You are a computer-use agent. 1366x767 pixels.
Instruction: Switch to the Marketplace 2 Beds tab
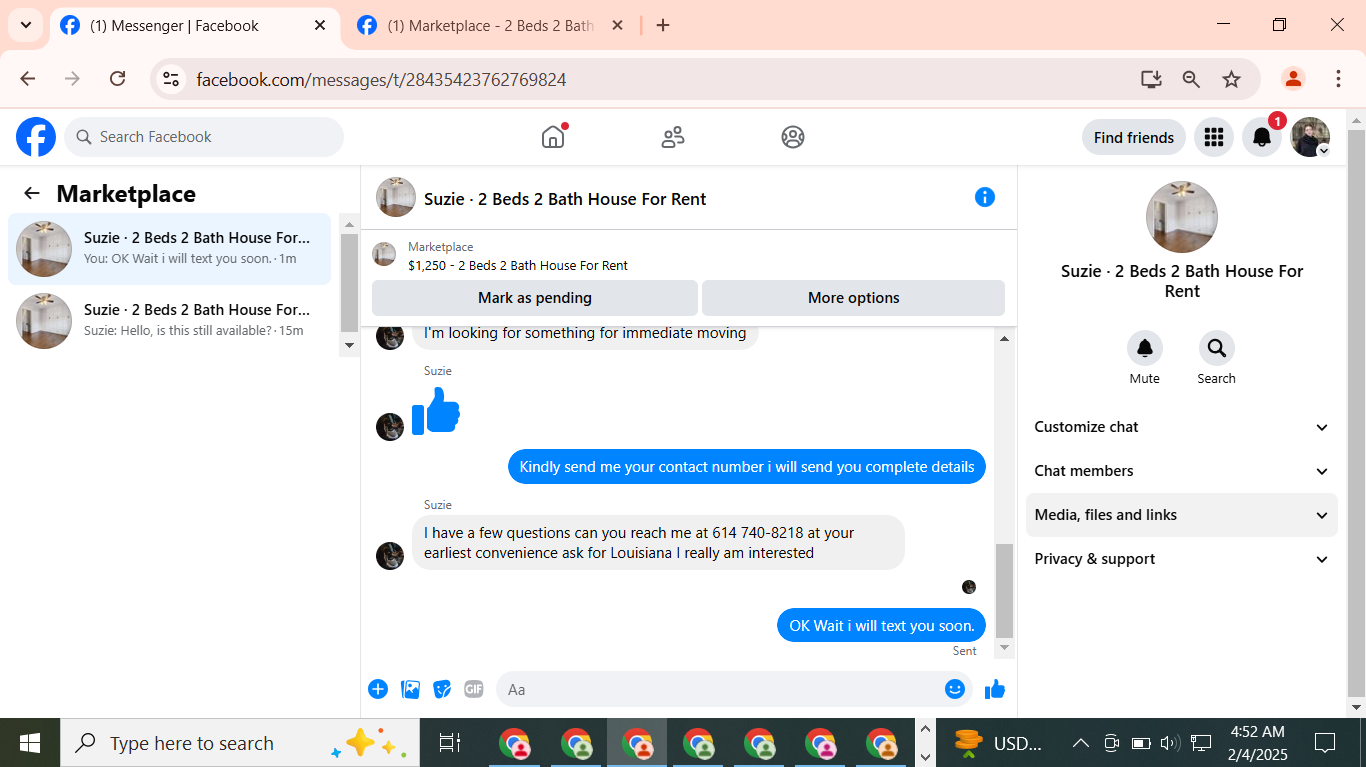pyautogui.click(x=490, y=26)
